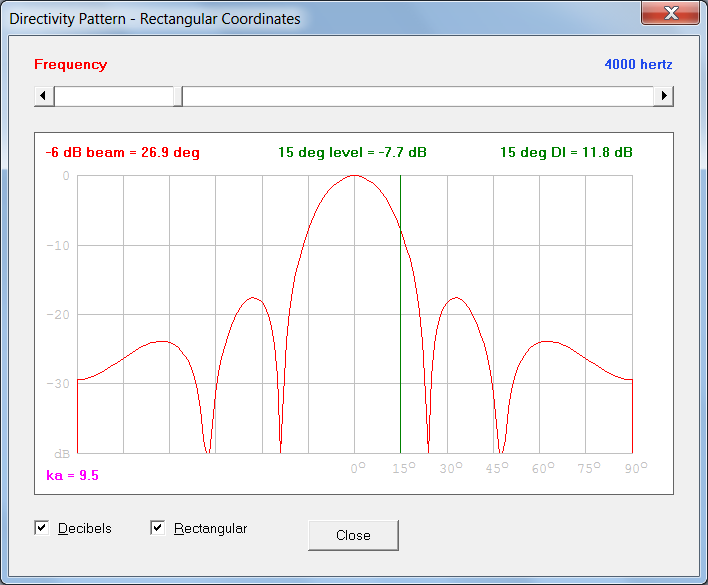Click the 90° axis label

click(x=636, y=468)
